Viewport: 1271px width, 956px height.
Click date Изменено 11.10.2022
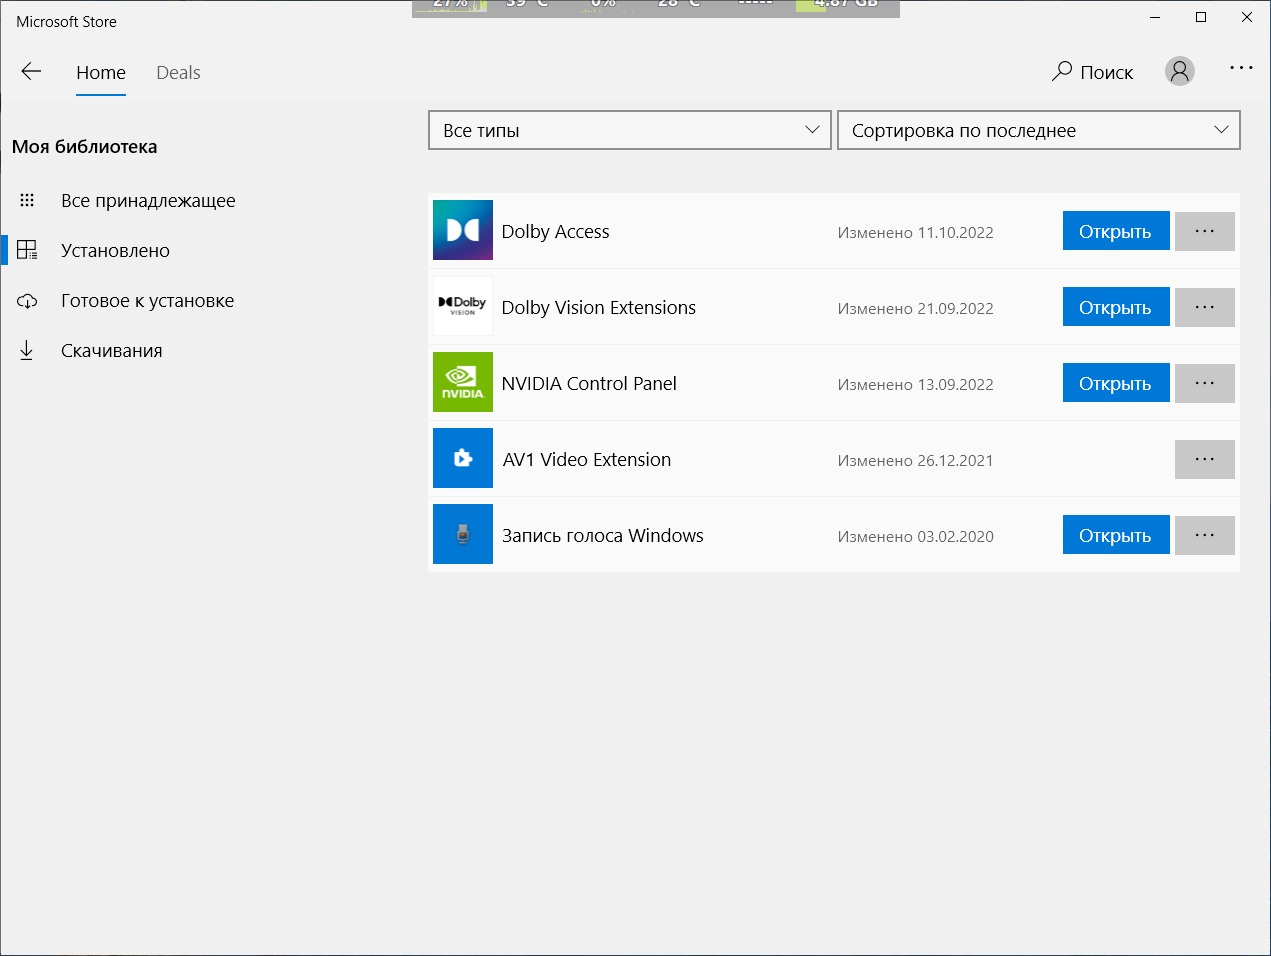(916, 232)
